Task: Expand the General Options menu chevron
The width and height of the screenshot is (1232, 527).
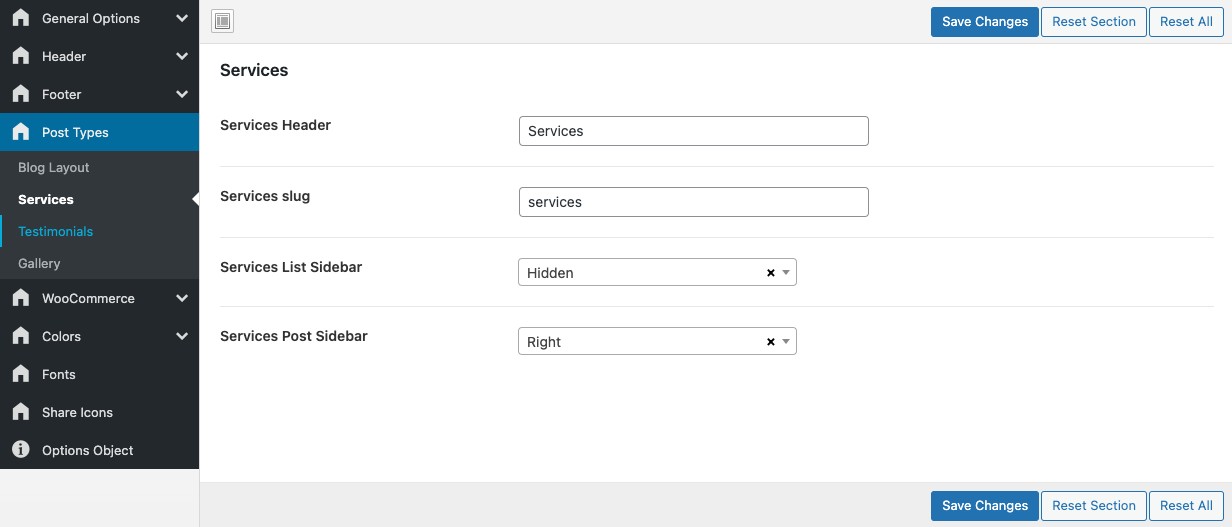Action: [x=181, y=18]
